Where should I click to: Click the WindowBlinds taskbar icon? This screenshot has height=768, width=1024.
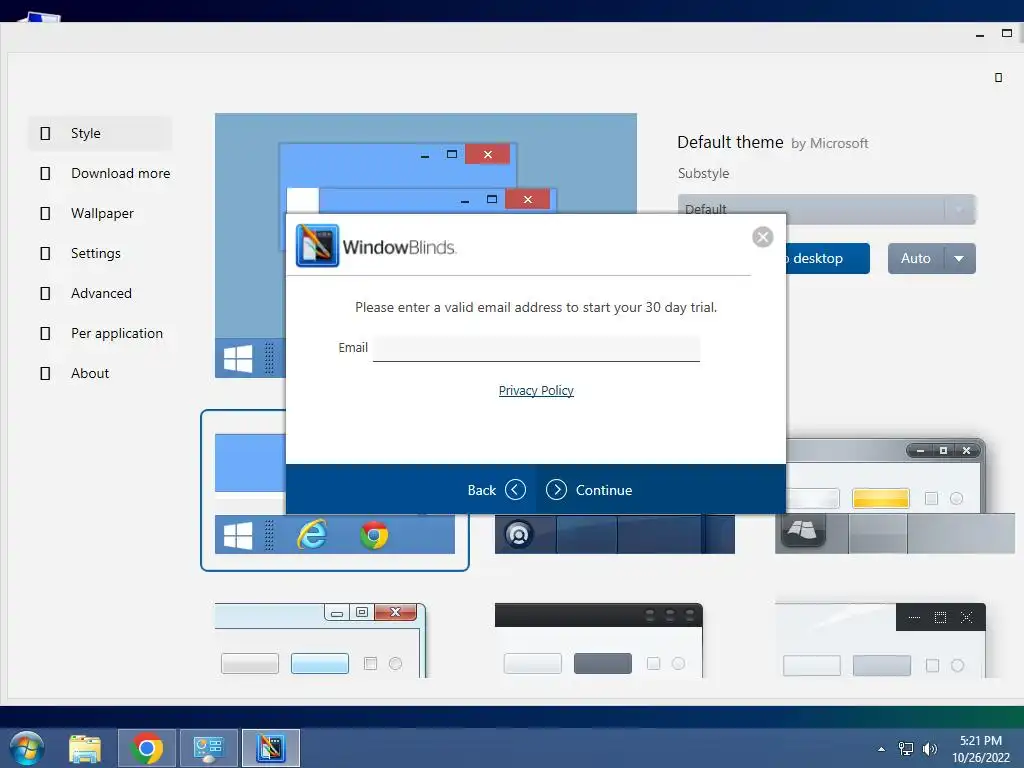click(x=271, y=748)
